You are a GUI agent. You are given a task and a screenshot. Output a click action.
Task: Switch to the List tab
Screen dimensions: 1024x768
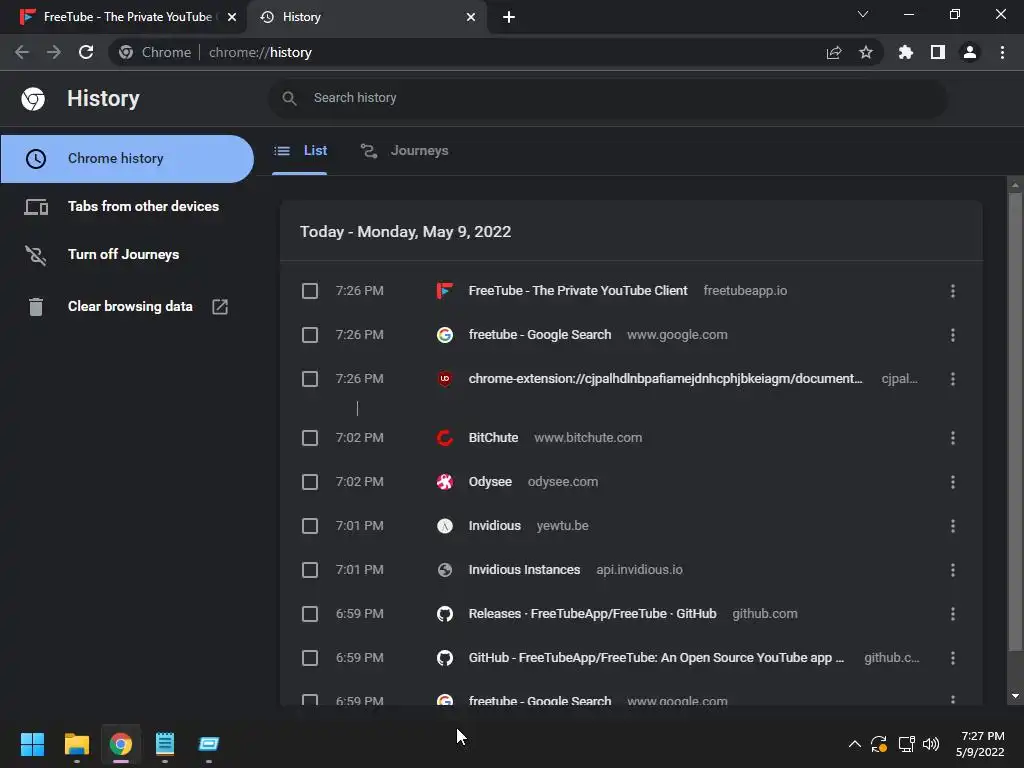300,151
